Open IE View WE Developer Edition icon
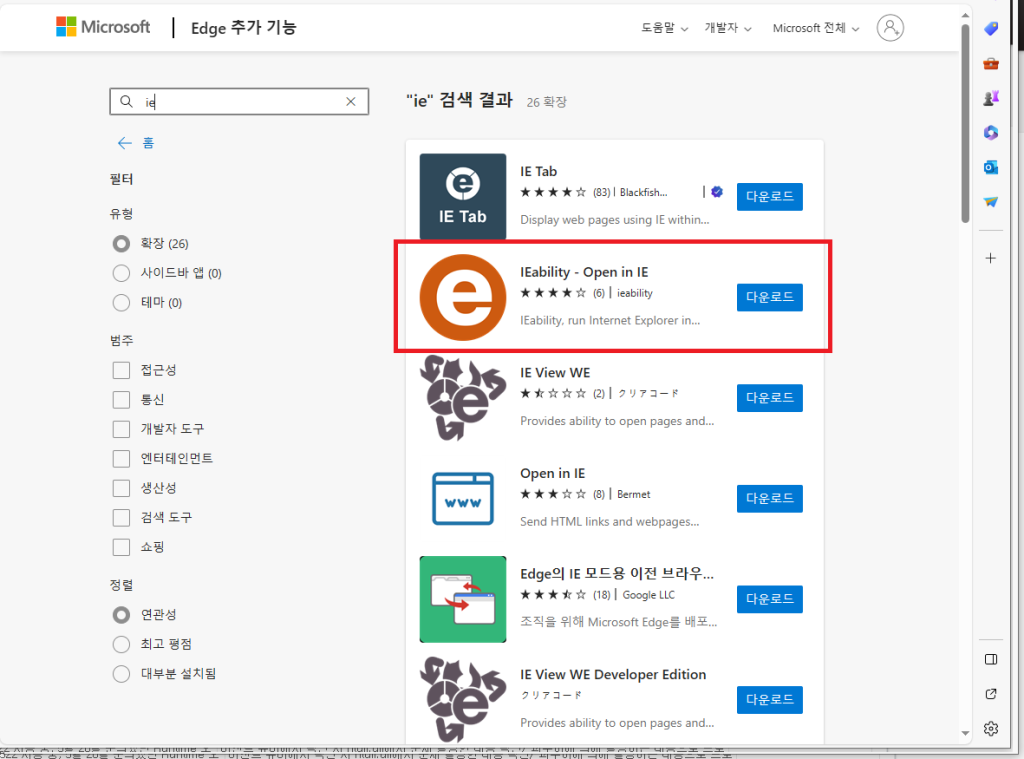This screenshot has height=759, width=1024. pos(462,700)
